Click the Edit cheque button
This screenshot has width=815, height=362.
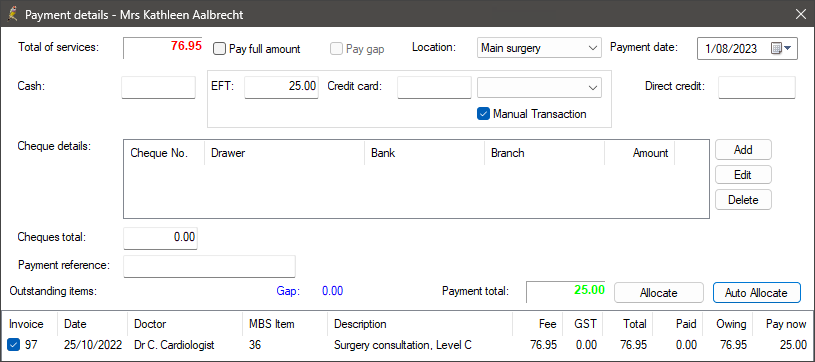(x=743, y=175)
